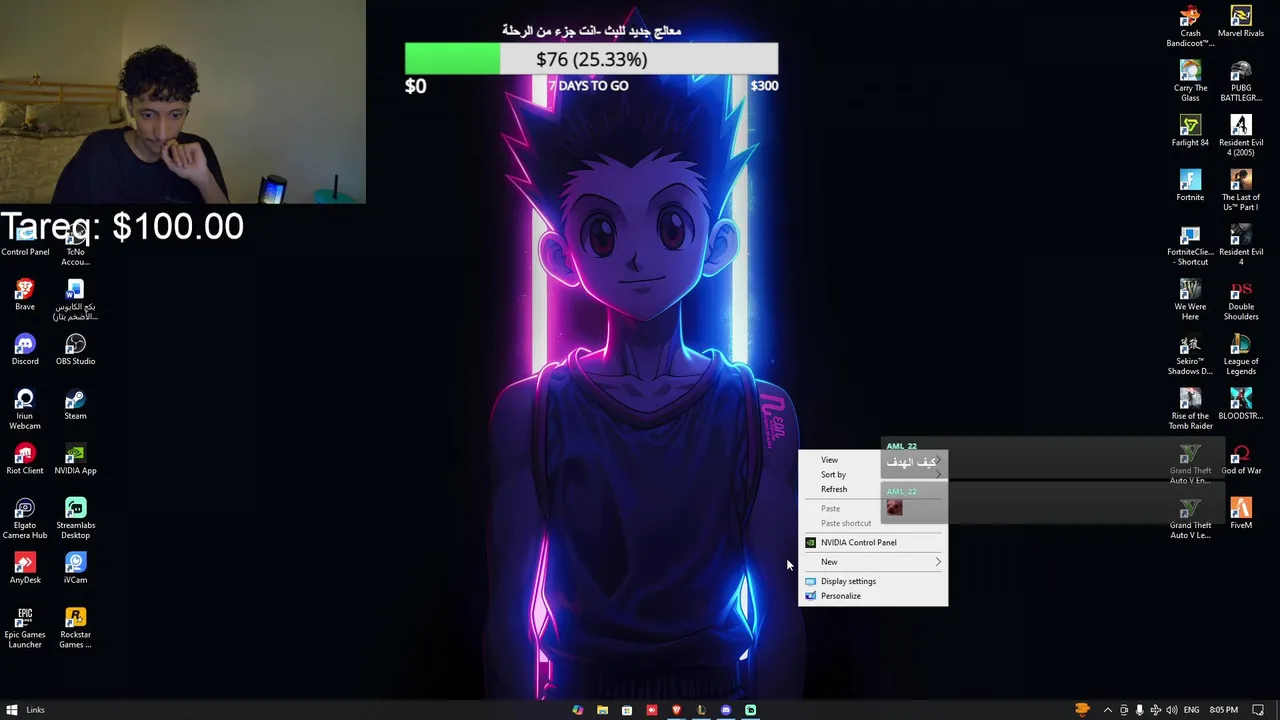
Task: Click the Links toolbar on taskbar
Action: click(x=36, y=710)
